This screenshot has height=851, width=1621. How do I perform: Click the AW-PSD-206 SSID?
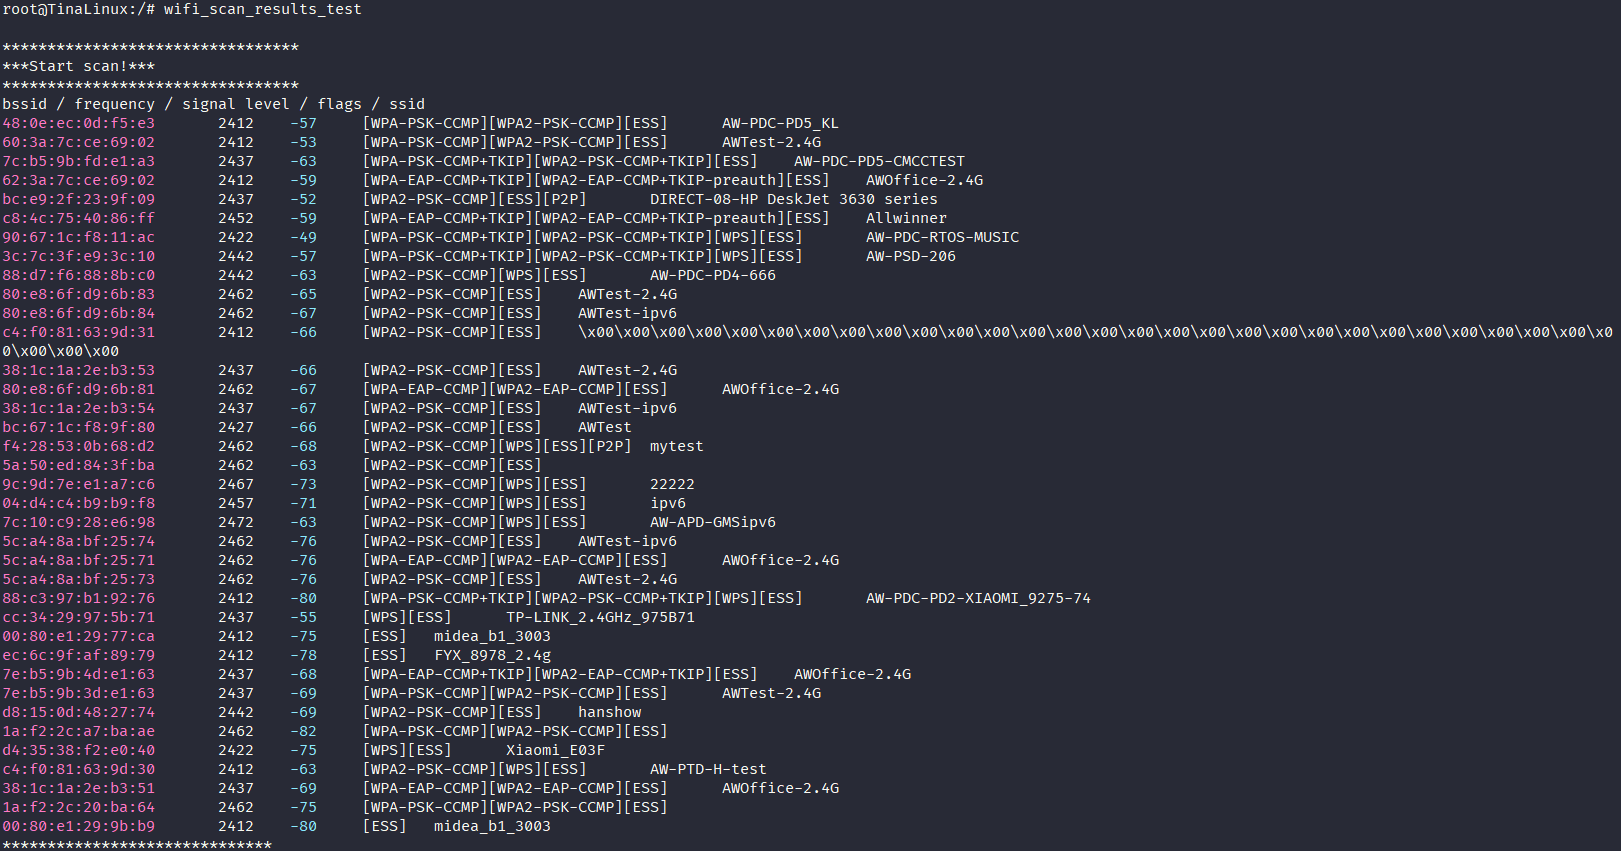click(910, 256)
